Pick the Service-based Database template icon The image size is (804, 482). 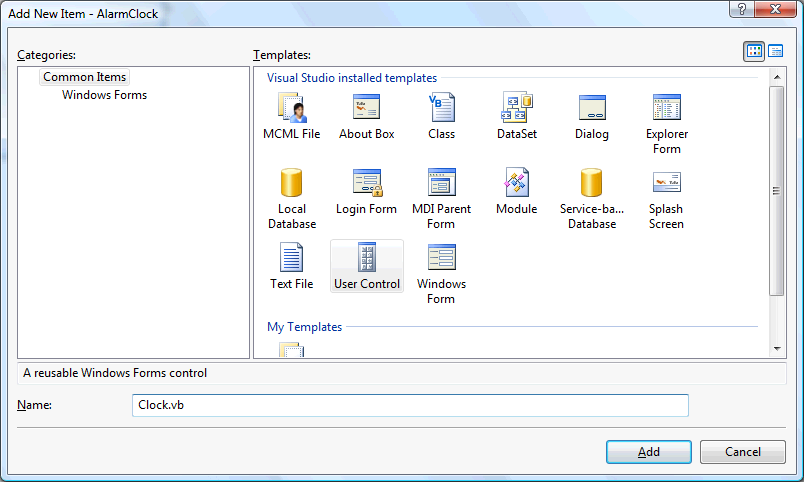tap(591, 183)
